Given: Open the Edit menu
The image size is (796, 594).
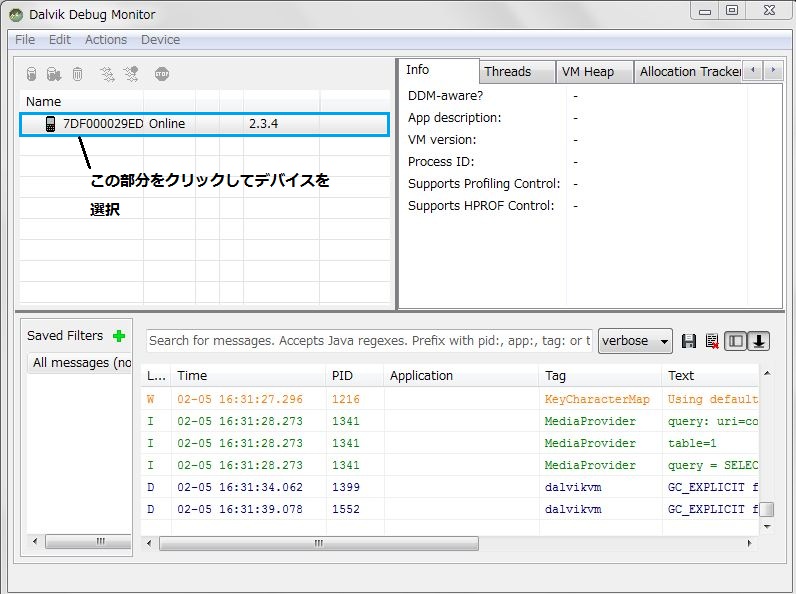Looking at the screenshot, I should (59, 40).
